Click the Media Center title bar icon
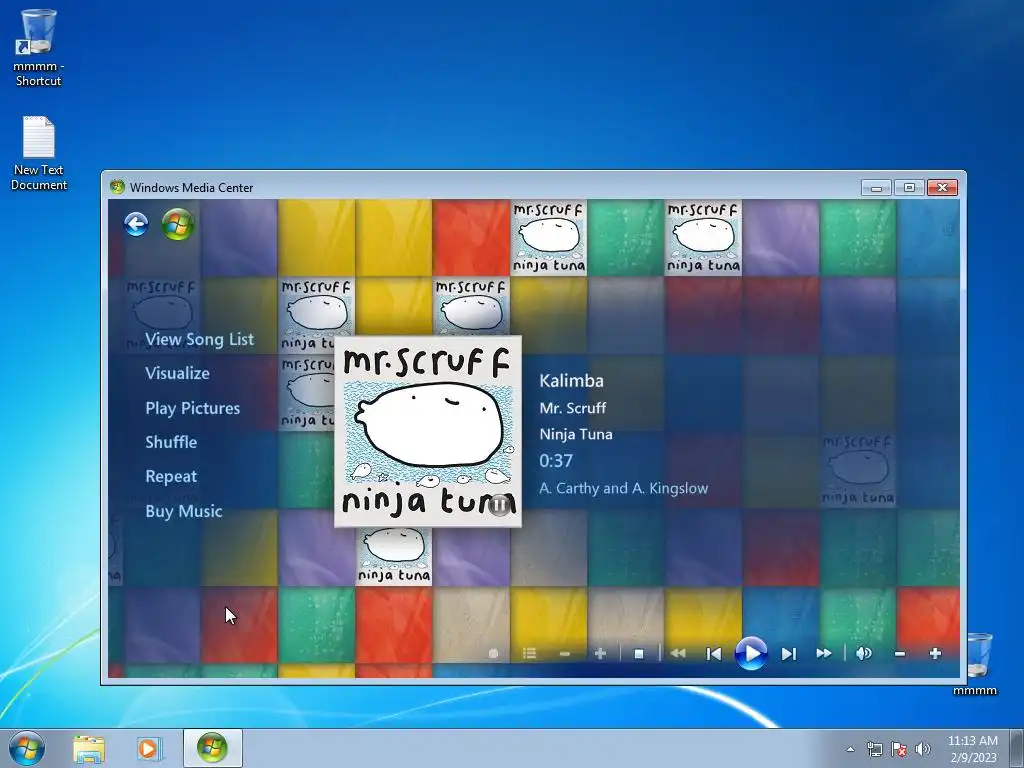The image size is (1024, 768). (x=118, y=187)
